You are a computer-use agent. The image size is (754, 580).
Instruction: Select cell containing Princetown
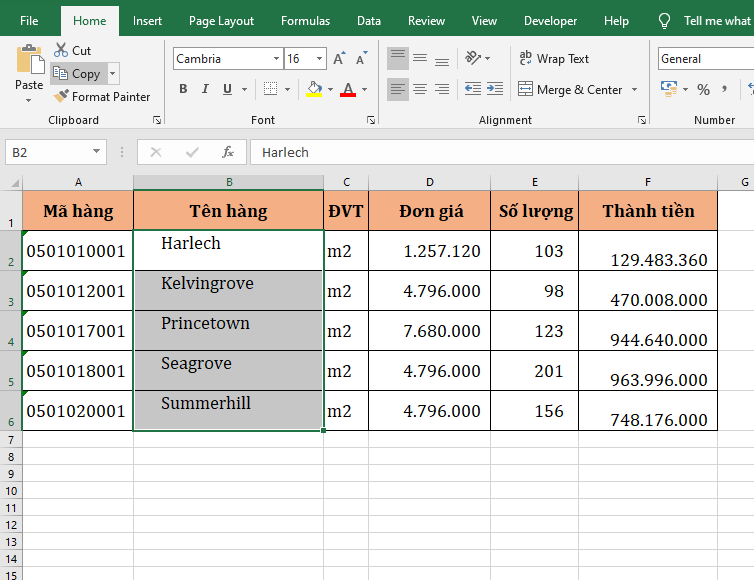228,330
